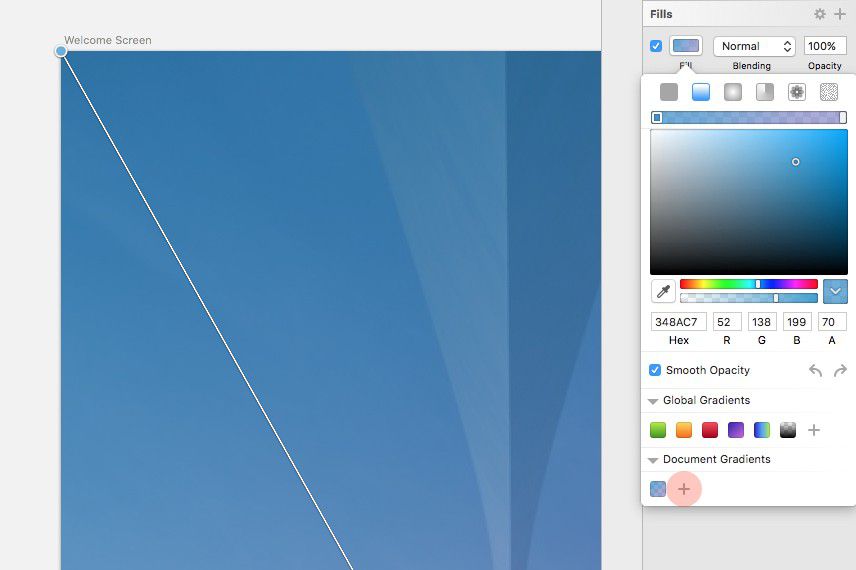Viewport: 856px width, 570px height.
Task: Choose the linear gradient fill type
Action: 701,92
